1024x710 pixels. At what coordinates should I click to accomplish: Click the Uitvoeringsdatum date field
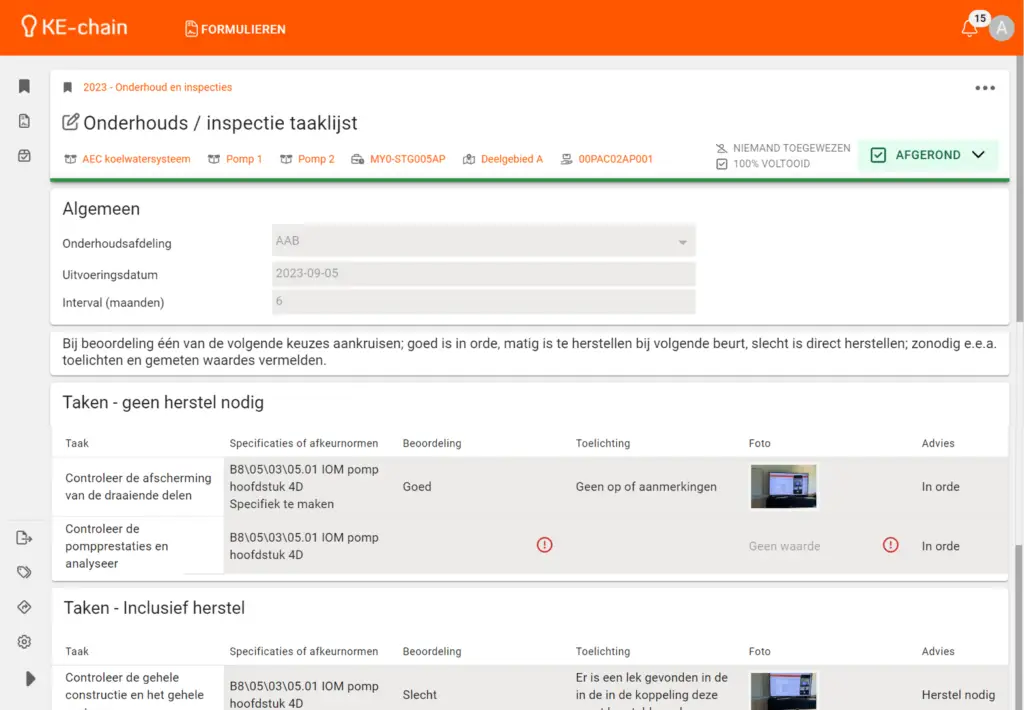483,274
